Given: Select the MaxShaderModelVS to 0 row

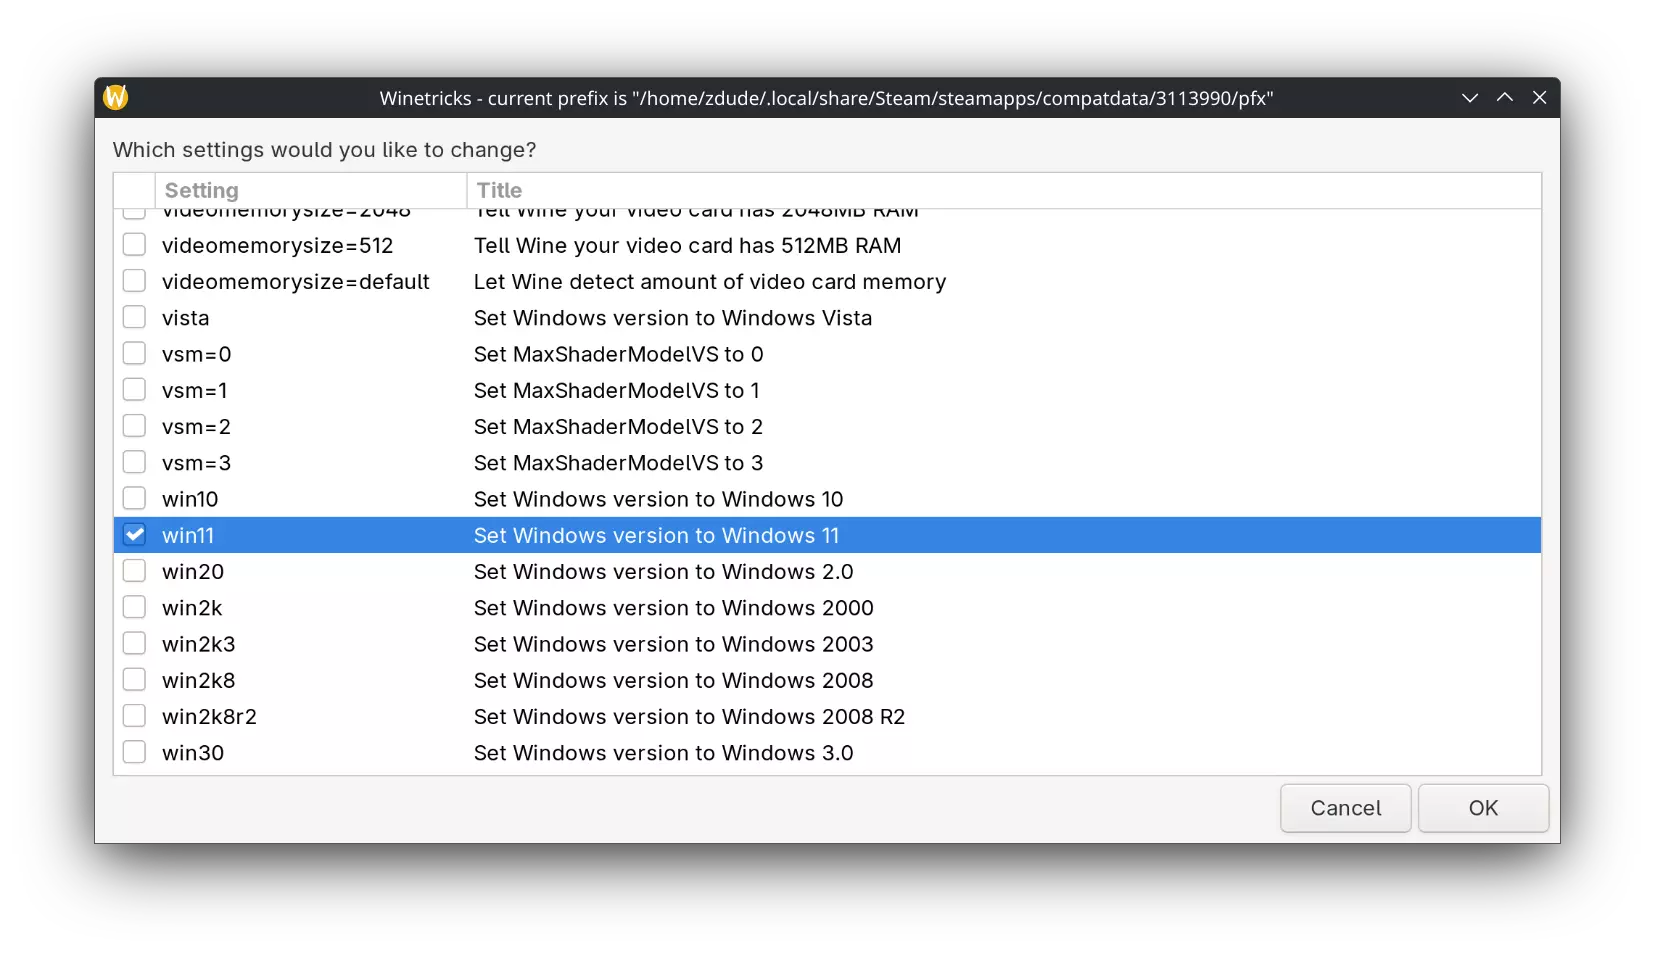Looking at the screenshot, I should pyautogui.click(x=618, y=354).
